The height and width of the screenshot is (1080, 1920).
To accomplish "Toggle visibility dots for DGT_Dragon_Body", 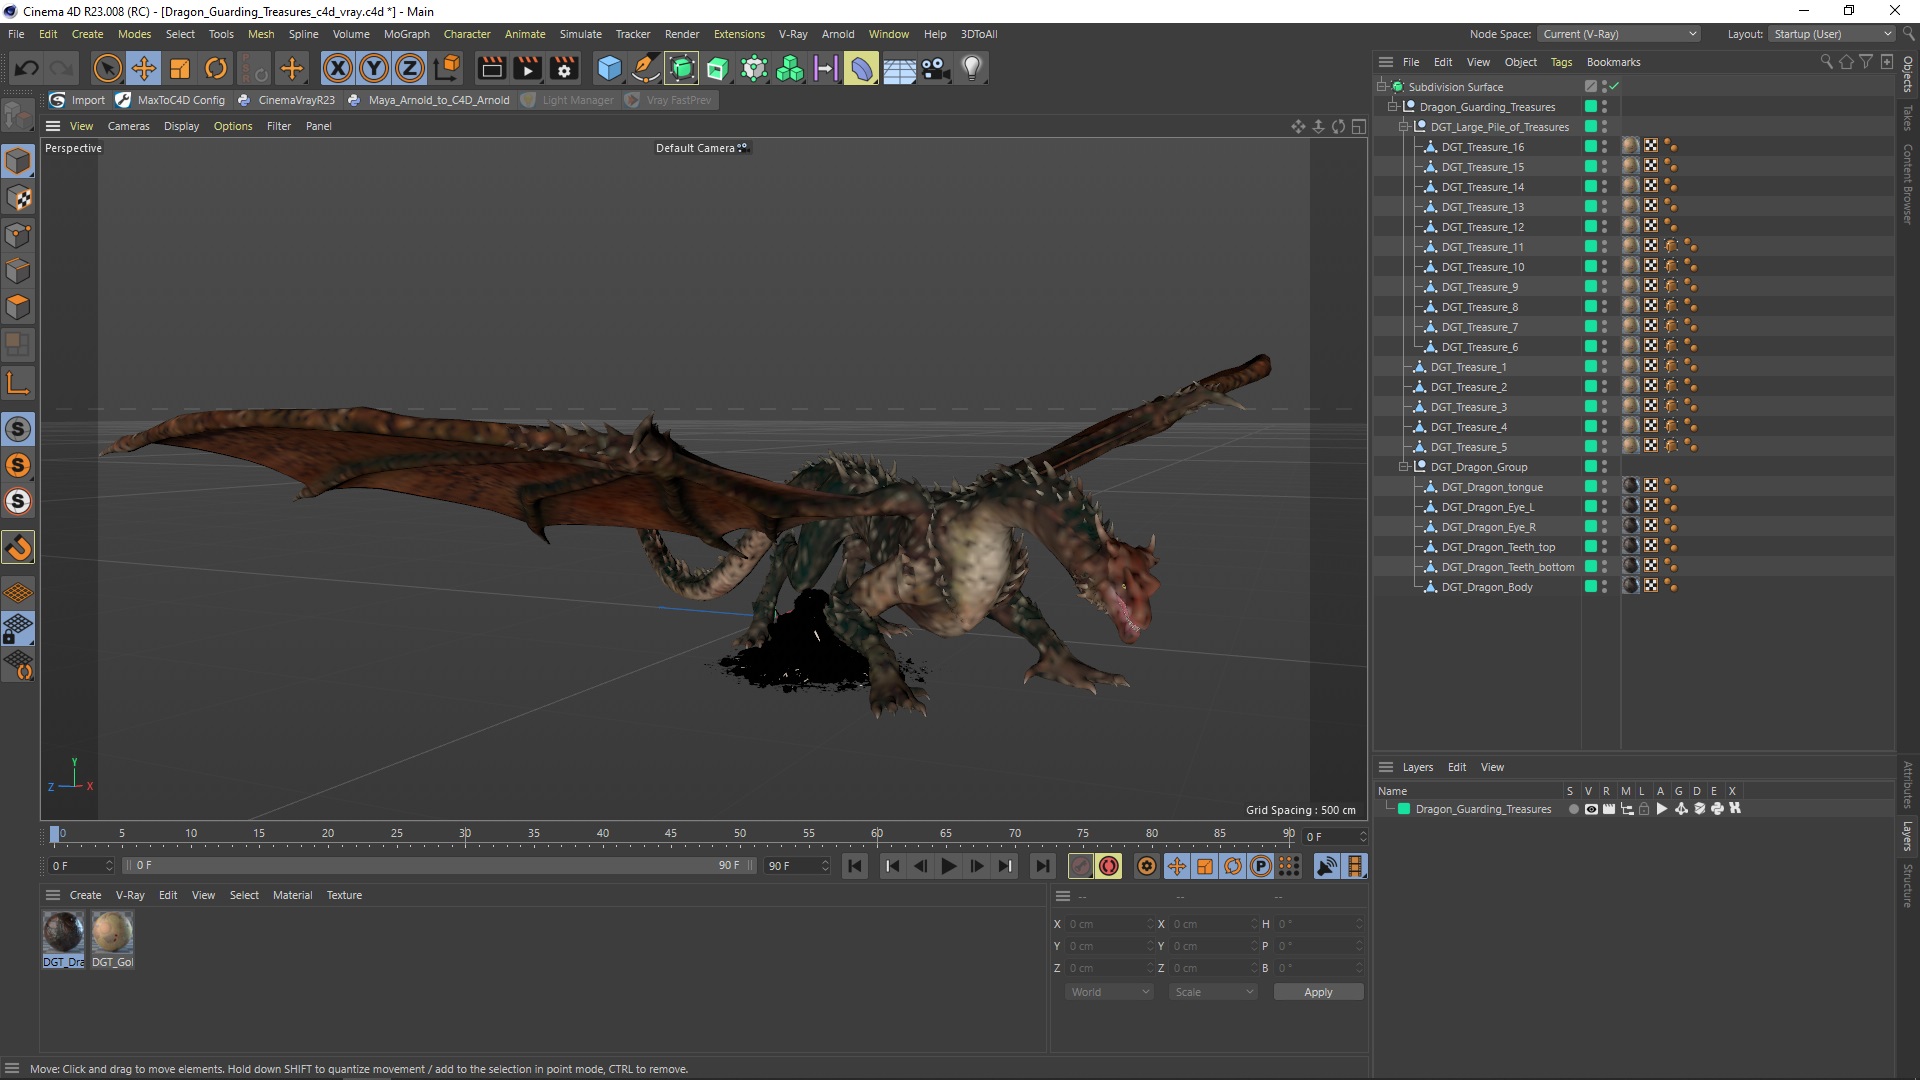I will pyautogui.click(x=1605, y=587).
